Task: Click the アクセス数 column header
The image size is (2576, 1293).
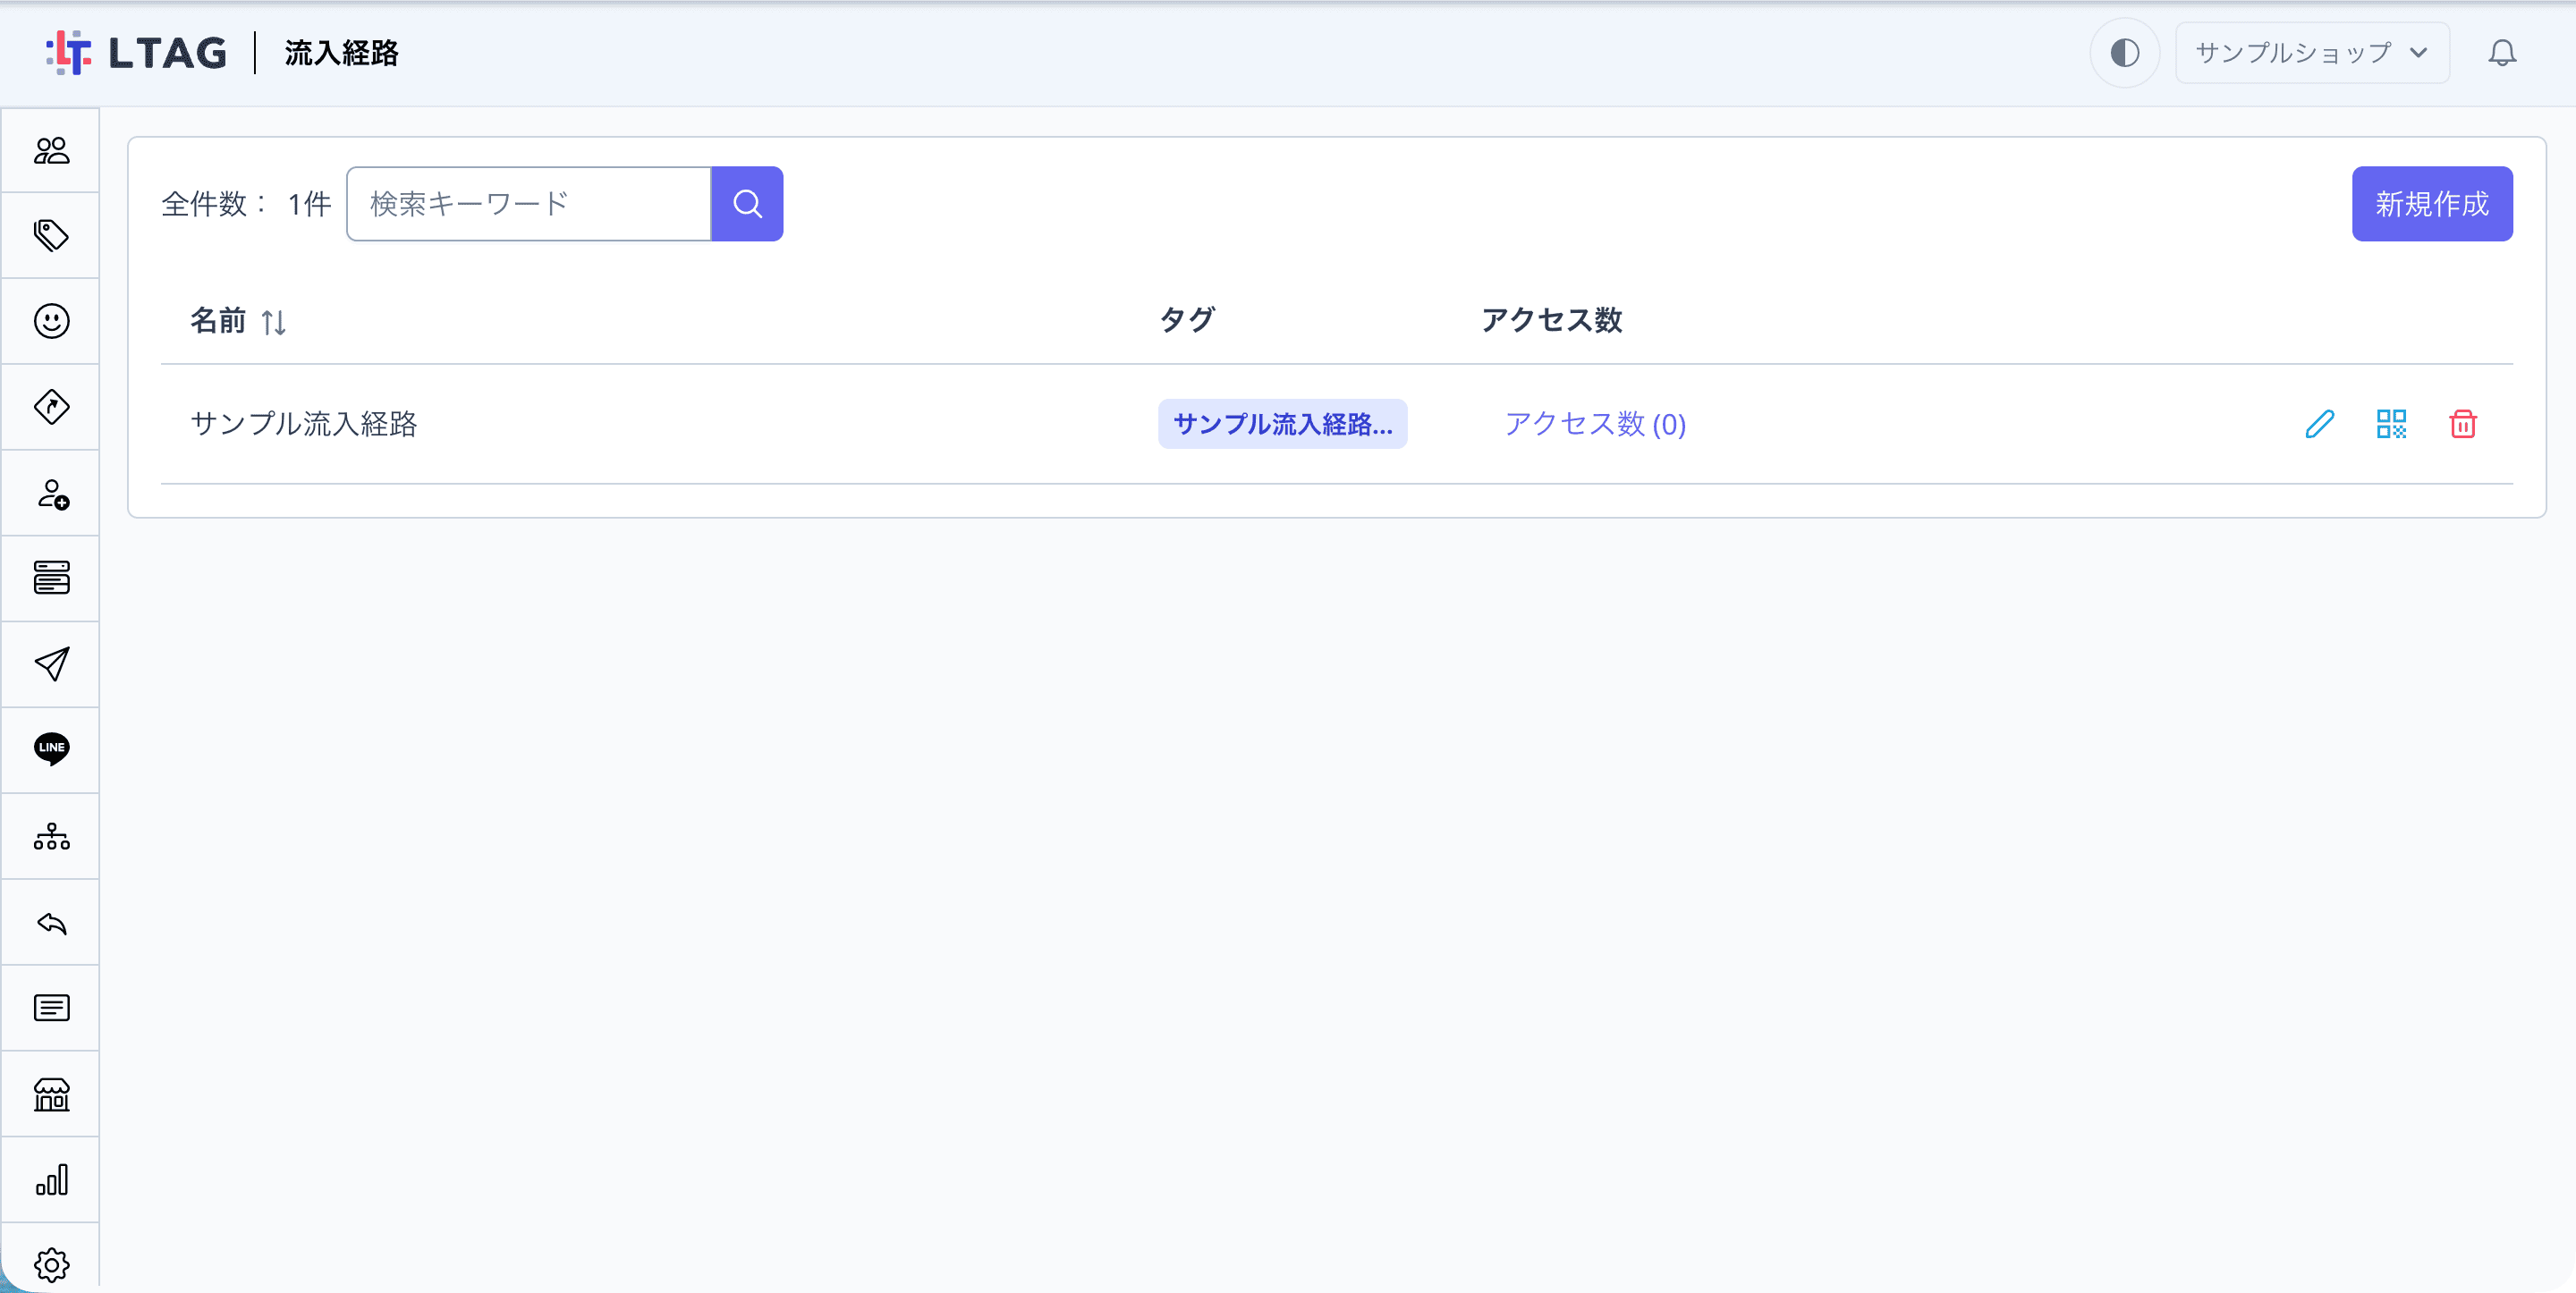Action: coord(1551,320)
